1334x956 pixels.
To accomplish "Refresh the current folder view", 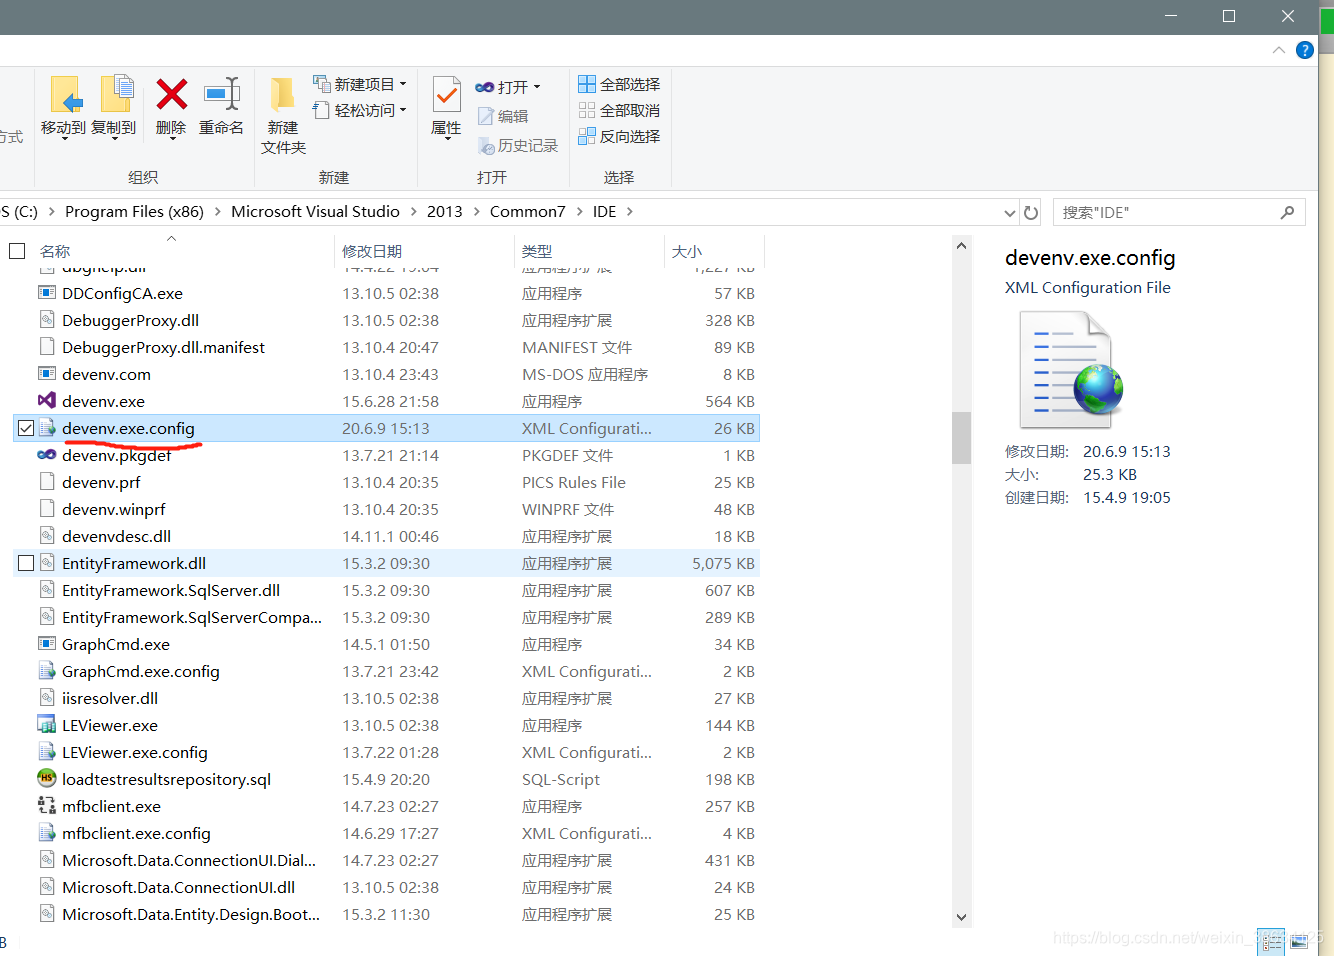I will tap(1031, 212).
